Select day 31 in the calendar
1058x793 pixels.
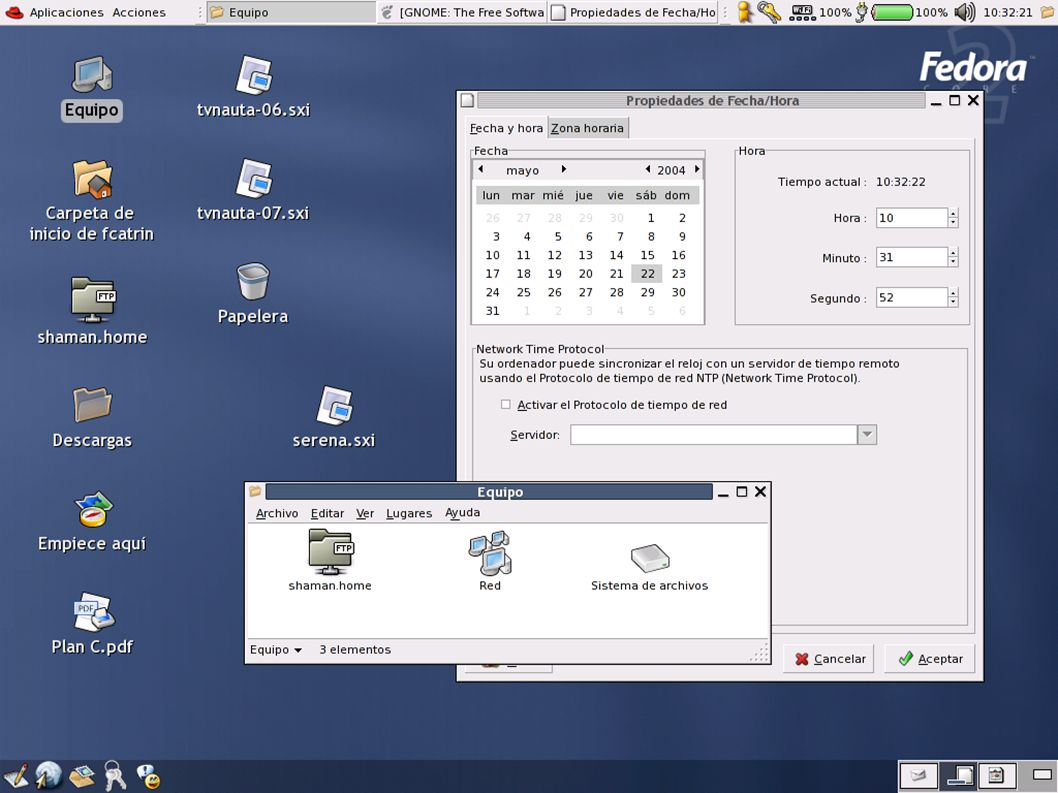tap(493, 310)
